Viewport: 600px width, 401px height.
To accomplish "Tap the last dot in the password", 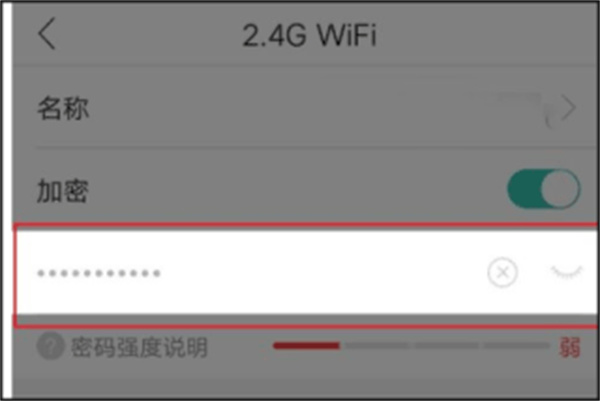I will click(157, 273).
